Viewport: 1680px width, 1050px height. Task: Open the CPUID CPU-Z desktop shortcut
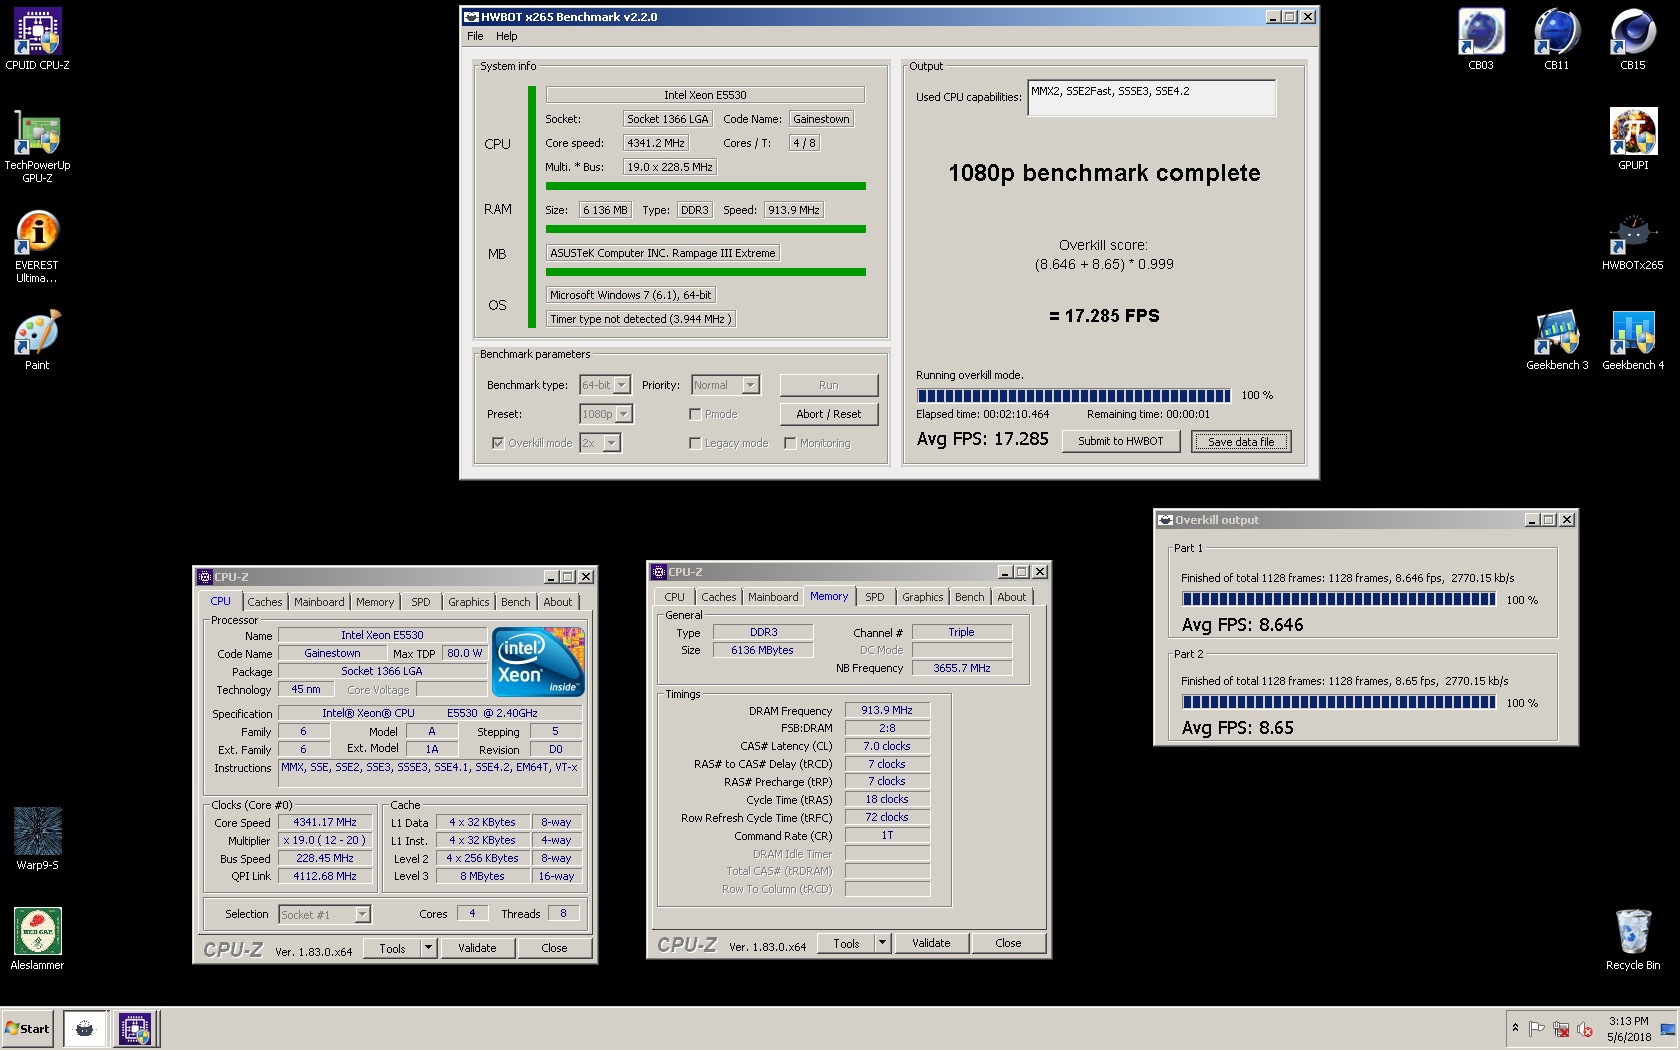click(x=37, y=38)
